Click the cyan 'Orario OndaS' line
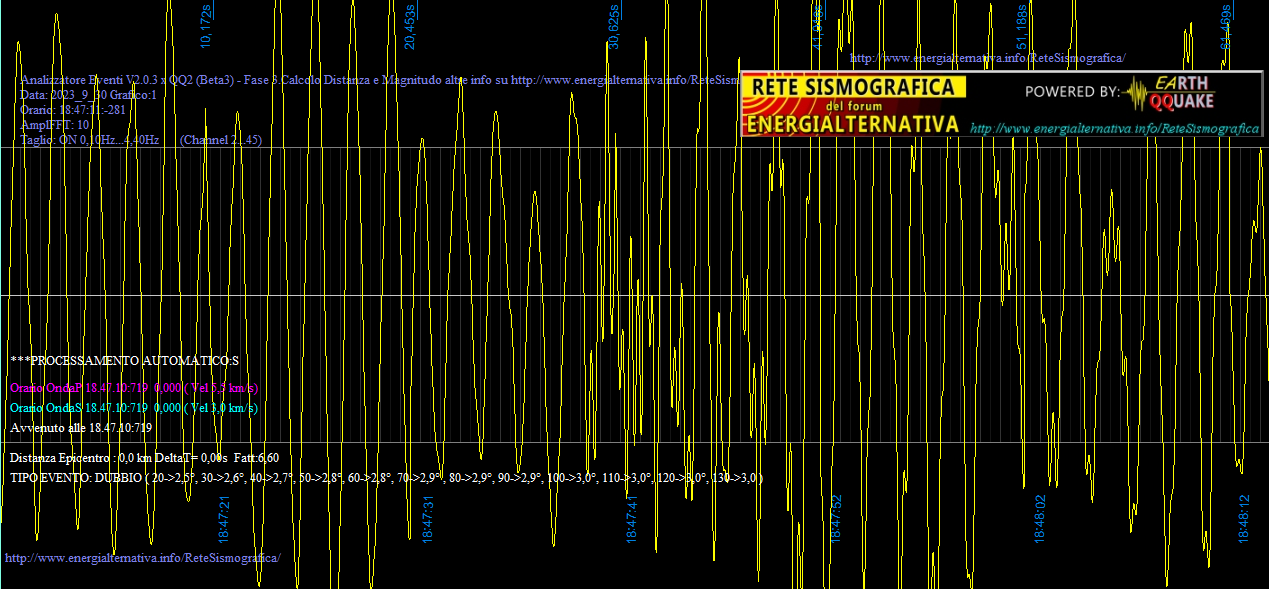The image size is (1269, 589). click(134, 408)
